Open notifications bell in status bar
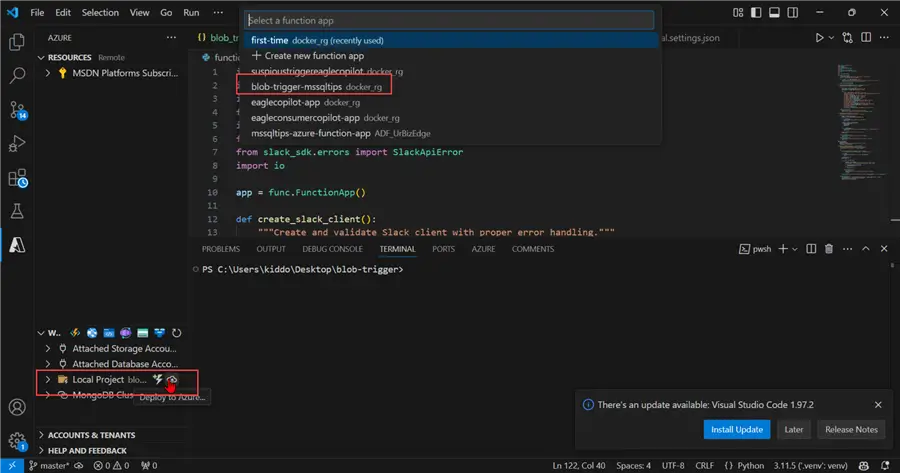Screen dimensions: 900x473 (885, 466)
